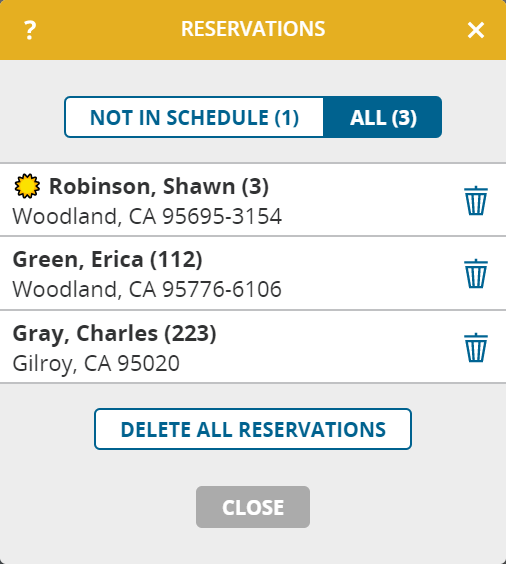Switch to Not In Schedule (1) tab
506x564 pixels.
tap(194, 117)
